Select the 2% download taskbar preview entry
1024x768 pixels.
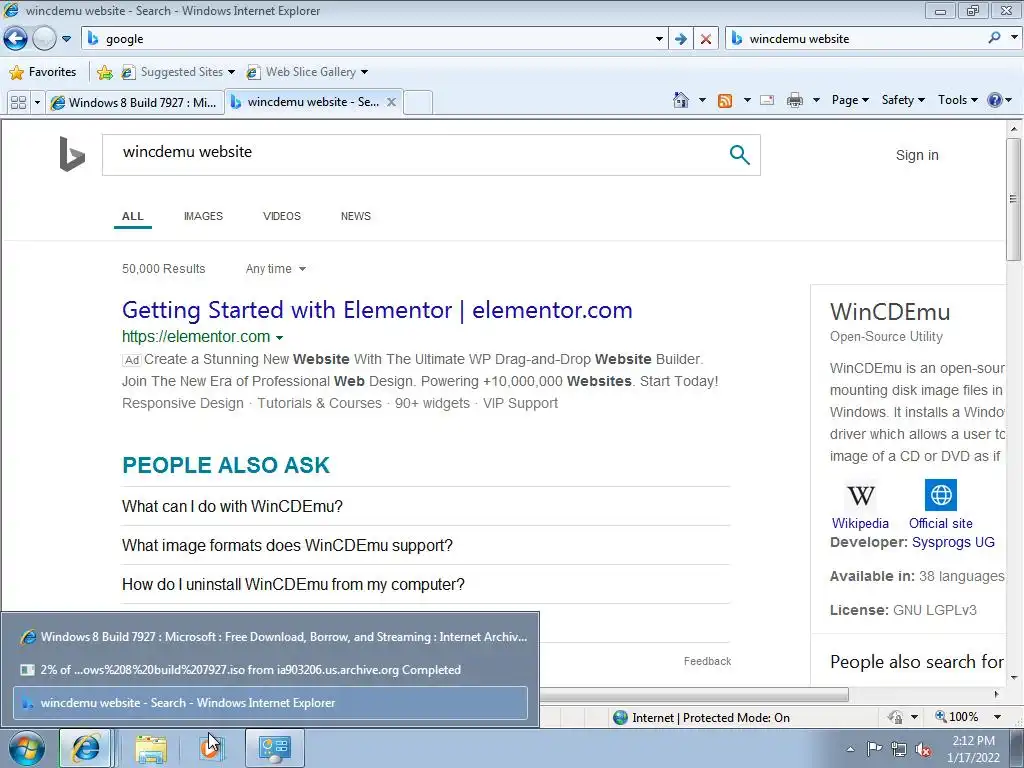coord(270,669)
